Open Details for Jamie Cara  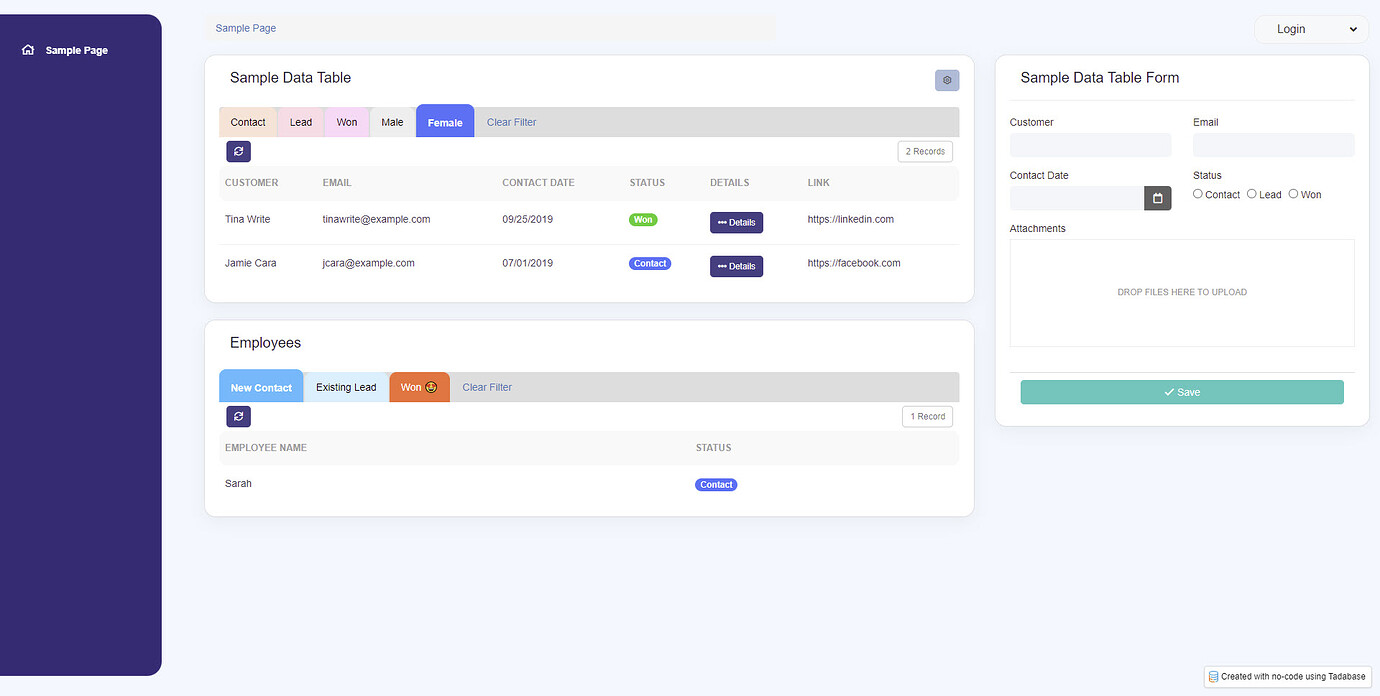[736, 266]
